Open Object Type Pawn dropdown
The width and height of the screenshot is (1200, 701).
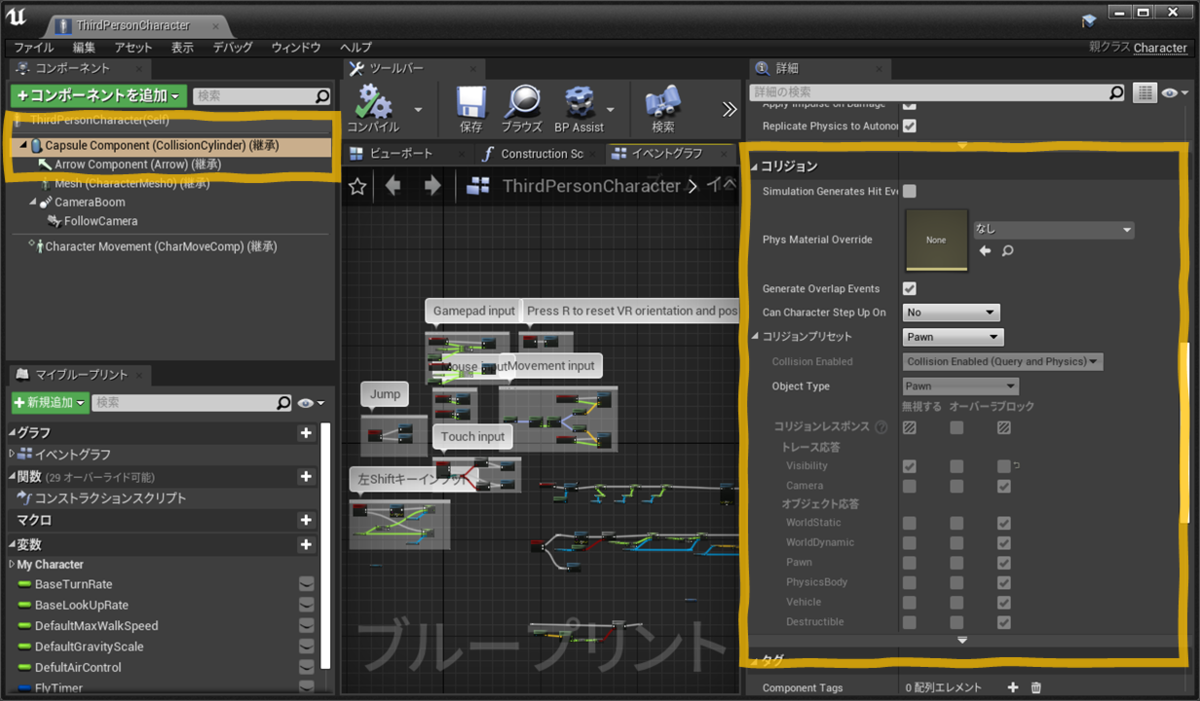[960, 386]
